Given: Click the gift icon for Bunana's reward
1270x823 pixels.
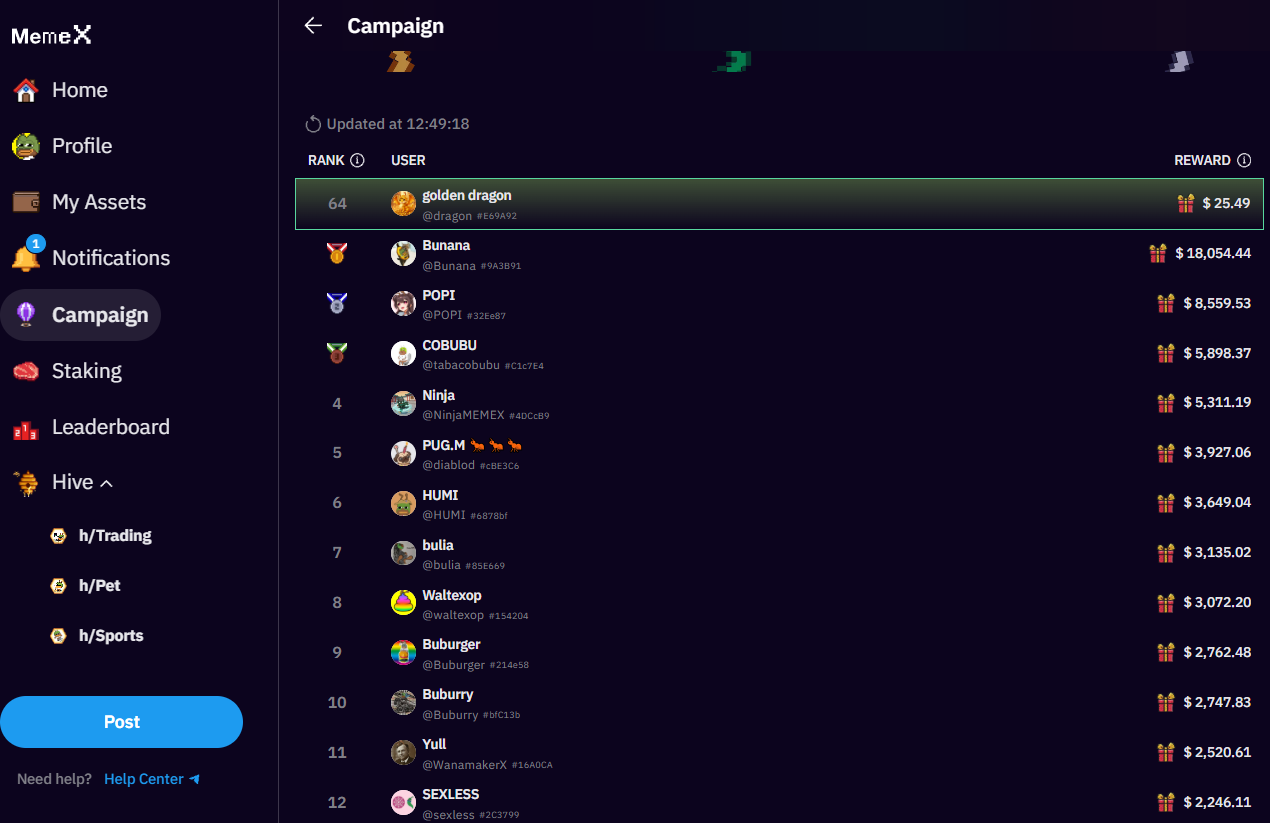Looking at the screenshot, I should 1158,253.
